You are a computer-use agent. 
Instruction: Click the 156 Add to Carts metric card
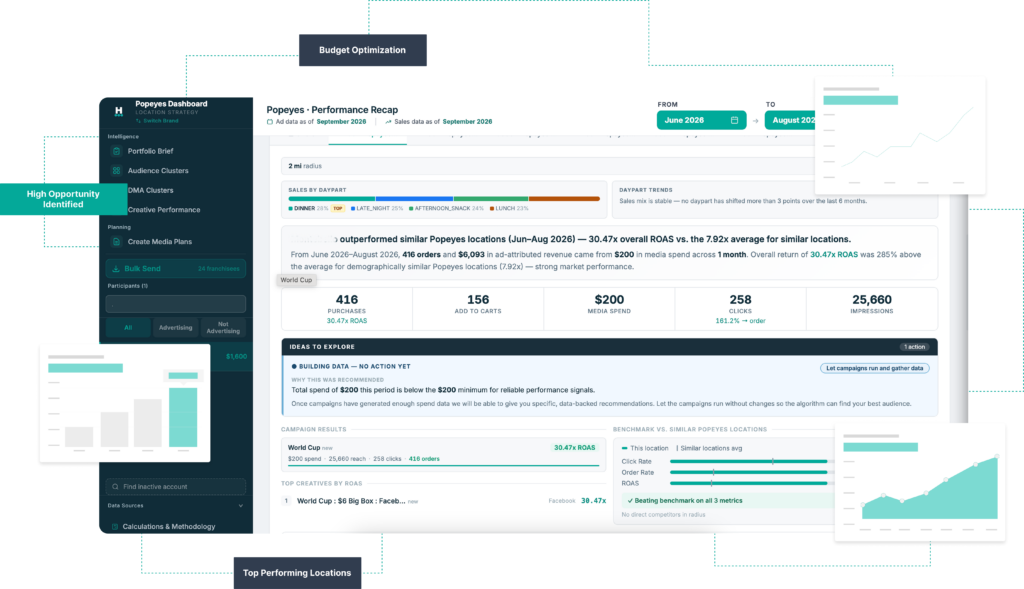[x=478, y=309]
